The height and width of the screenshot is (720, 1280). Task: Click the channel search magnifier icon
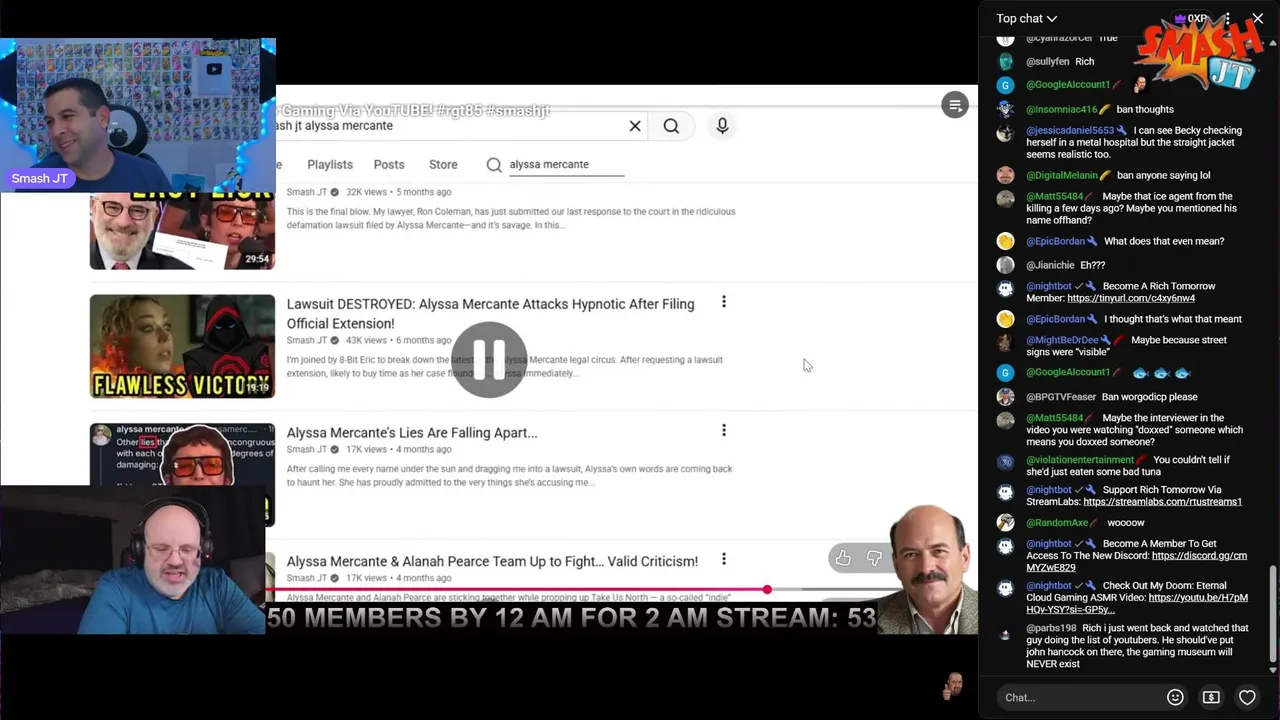coord(494,165)
